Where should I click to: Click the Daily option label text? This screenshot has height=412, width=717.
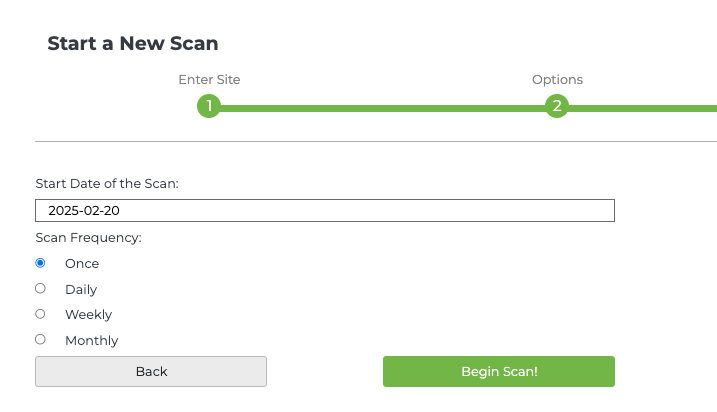point(81,289)
